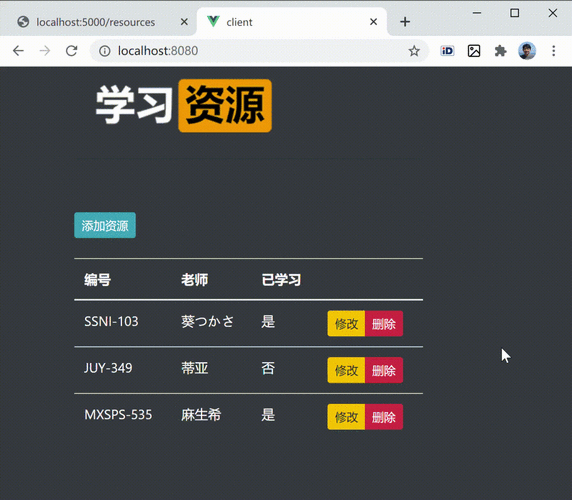Open a new tab with plus button
The height and width of the screenshot is (500, 572).
[405, 22]
